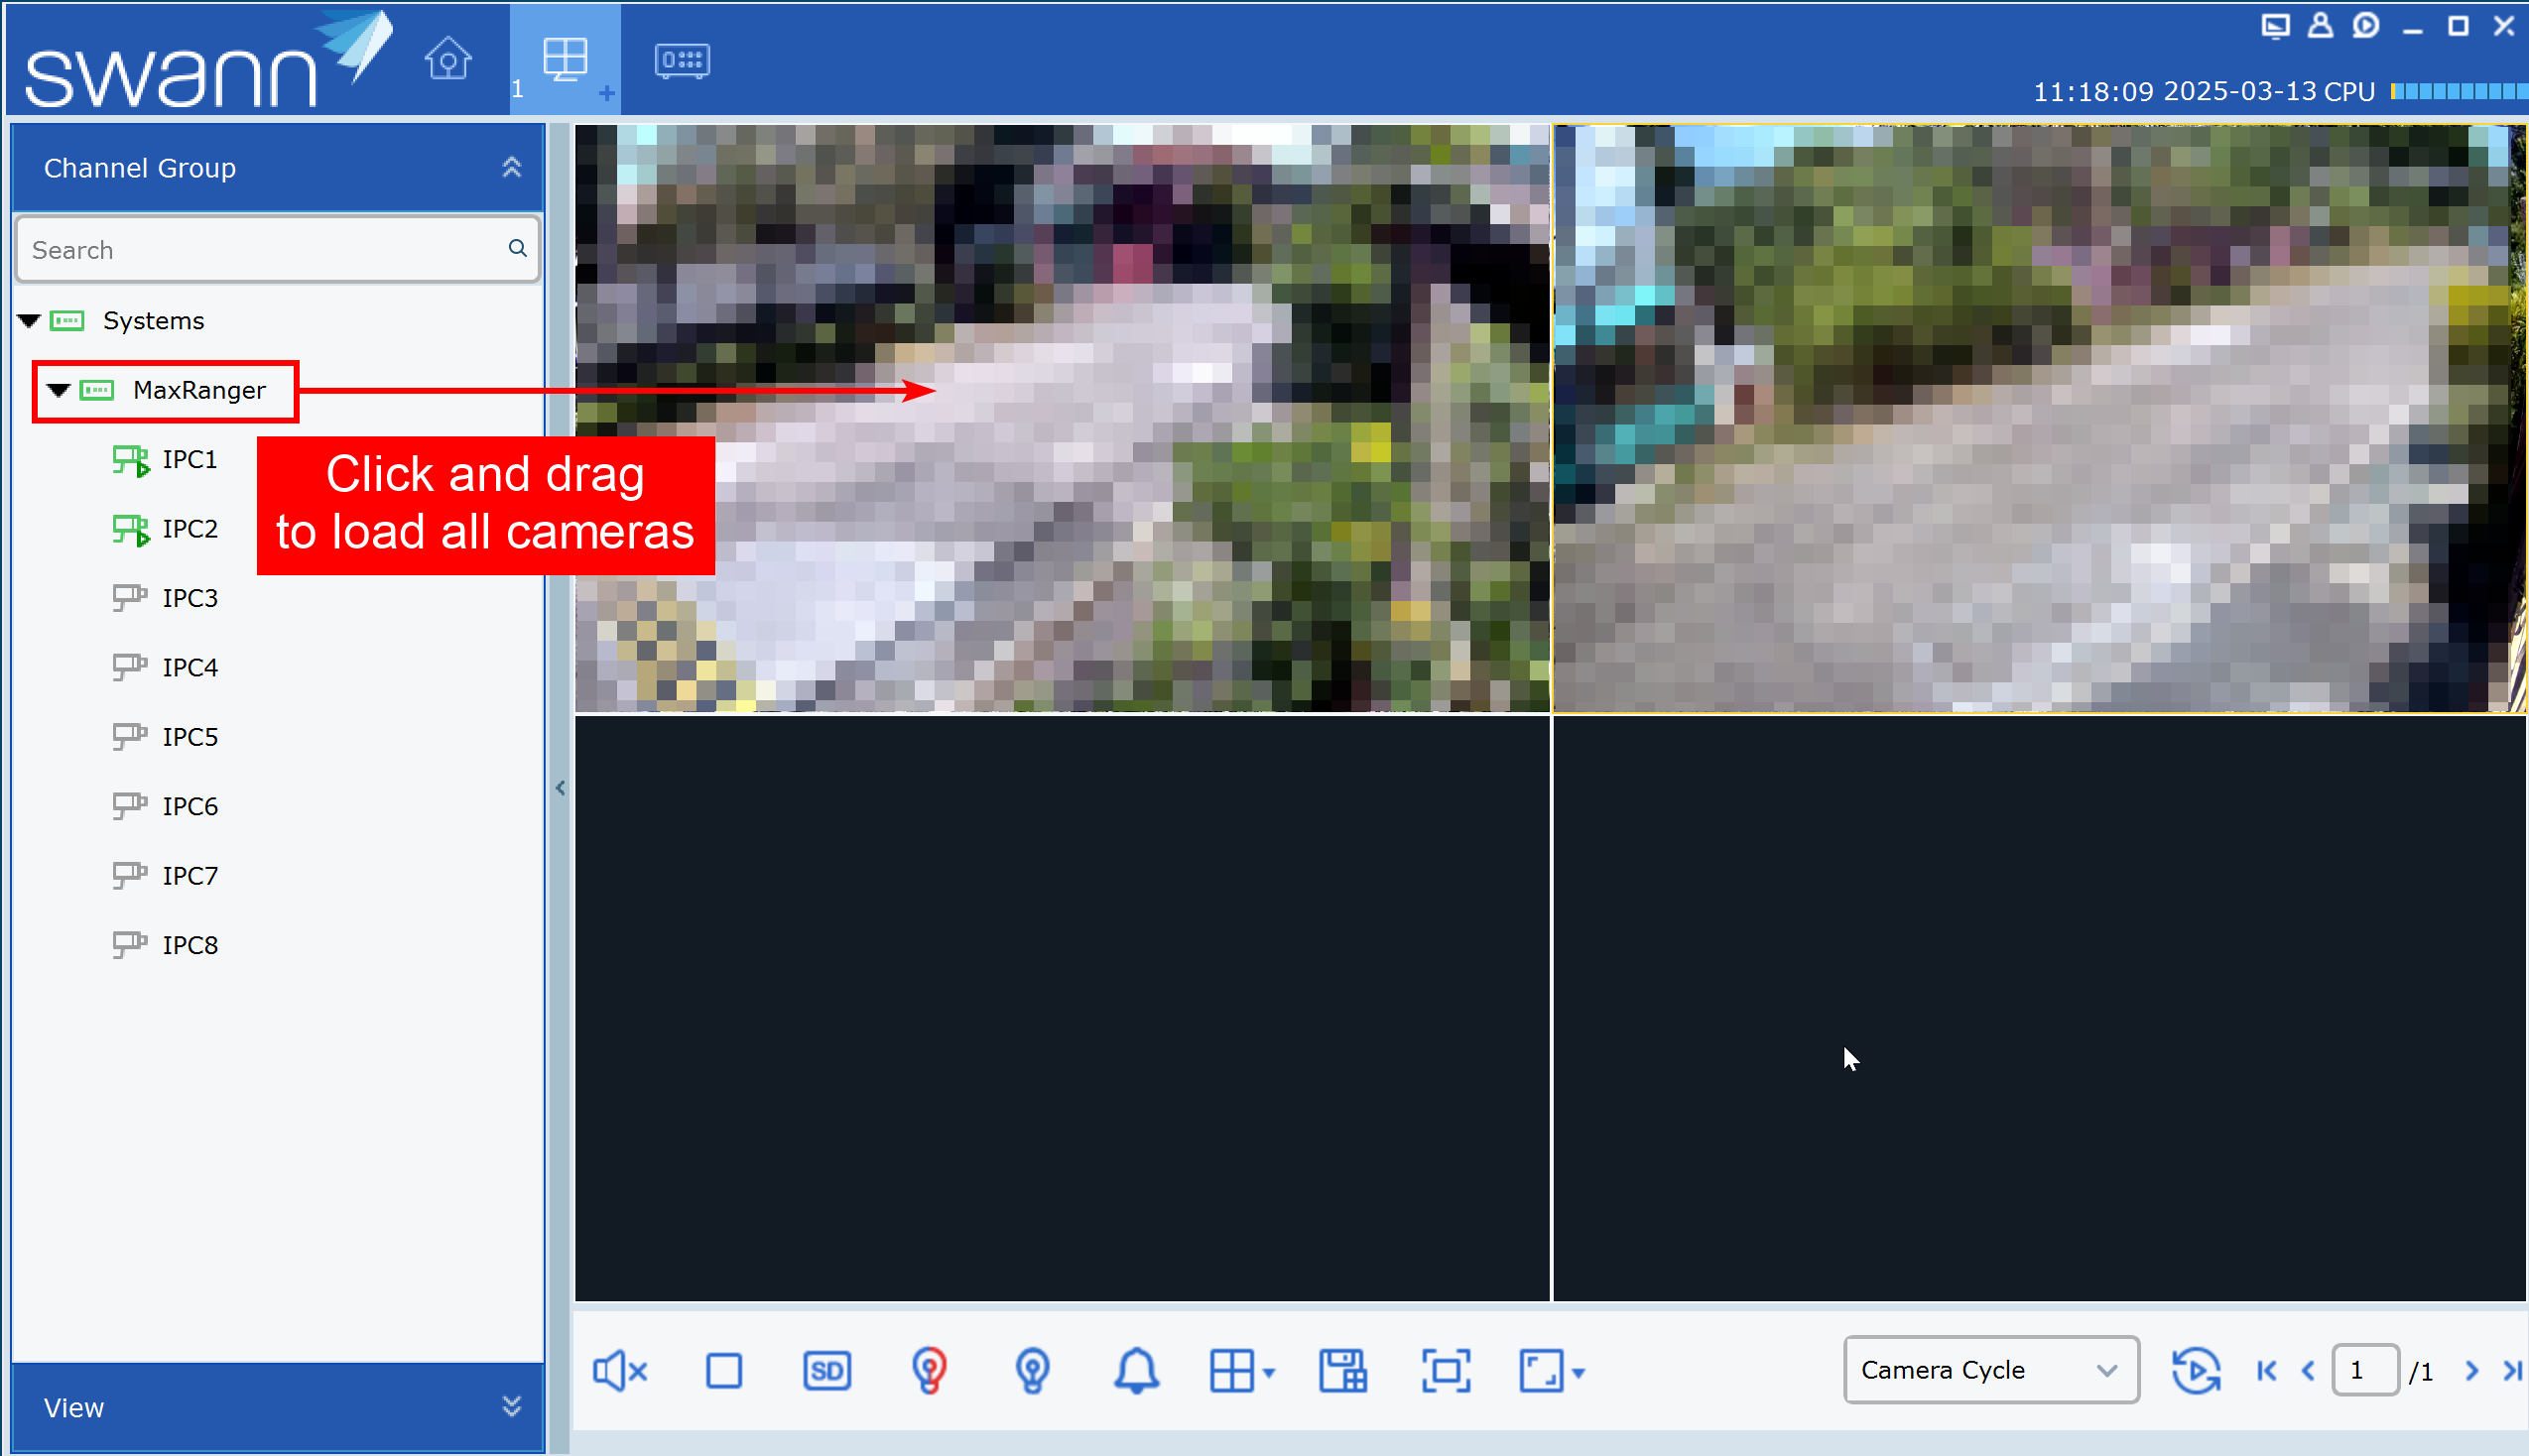
Task: Toggle the muted speaker icon
Action: (620, 1371)
